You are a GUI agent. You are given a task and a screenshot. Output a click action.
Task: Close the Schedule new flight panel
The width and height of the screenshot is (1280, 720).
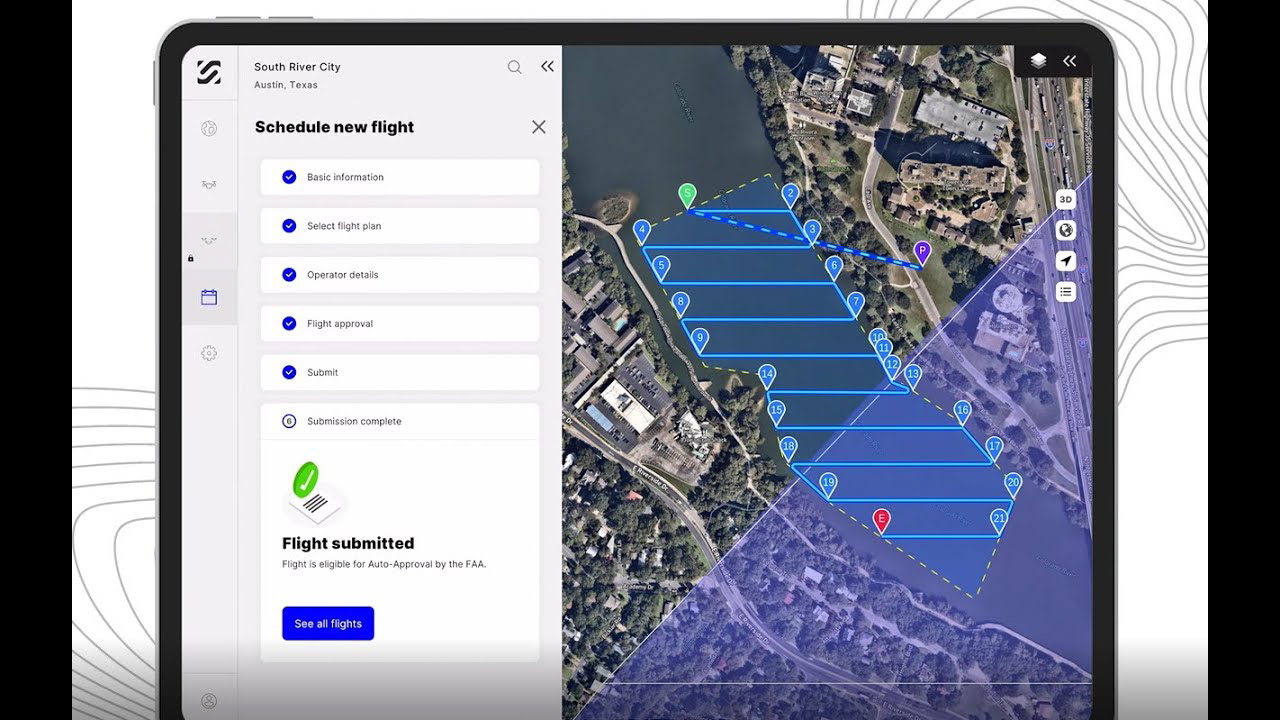point(539,127)
